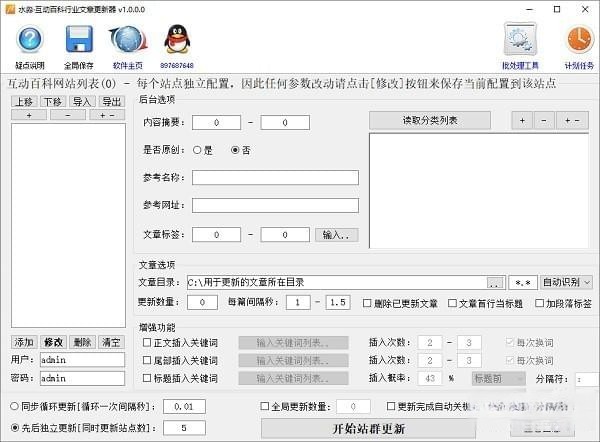Click the 添加 site button
The width and height of the screenshot is (600, 442).
click(x=24, y=342)
